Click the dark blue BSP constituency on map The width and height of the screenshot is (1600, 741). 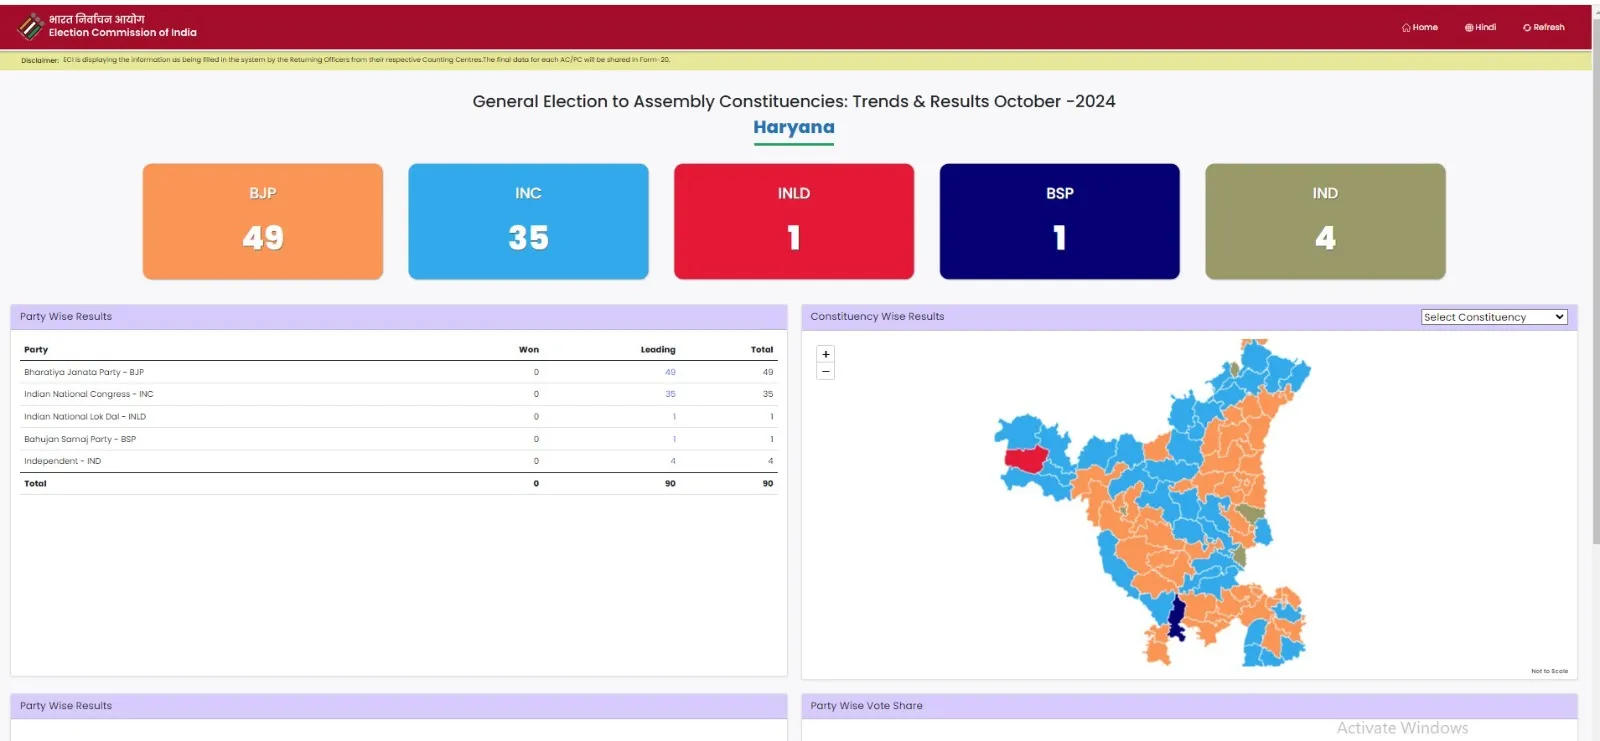coord(1177,617)
